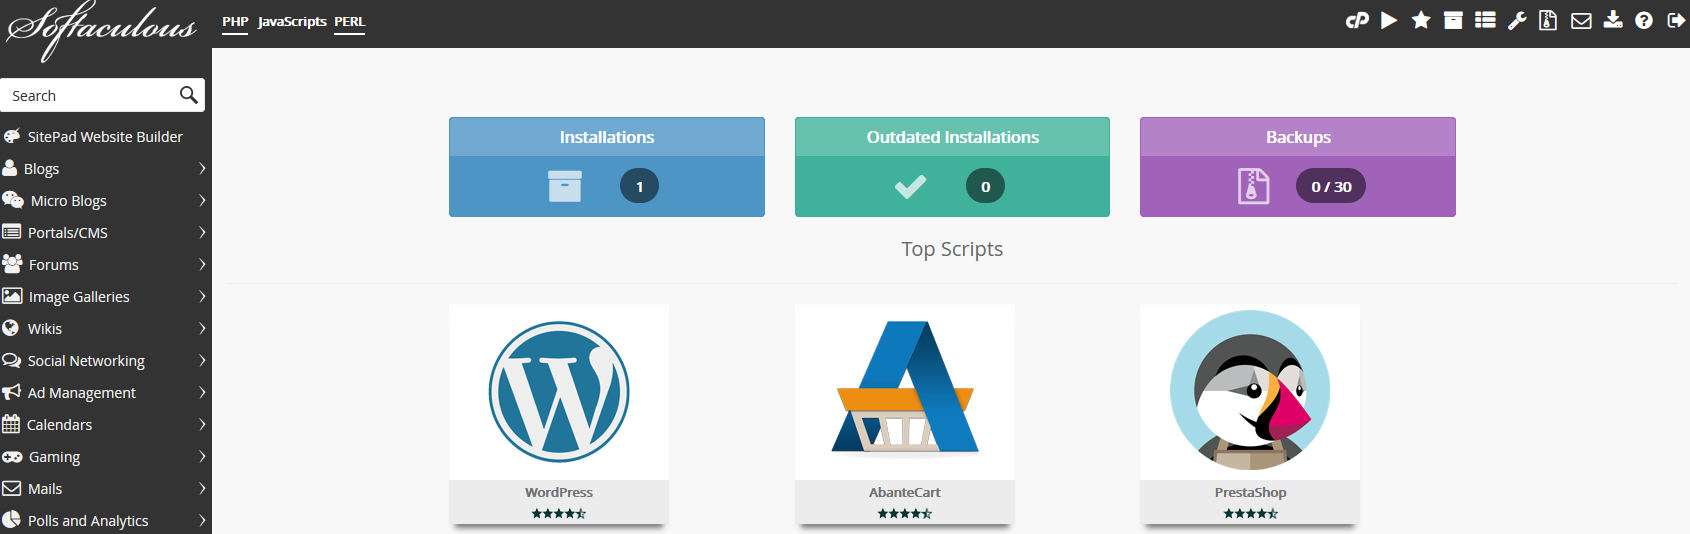This screenshot has width=1690, height=534.
Task: Open demos with the play icon
Action: click(1389, 20)
